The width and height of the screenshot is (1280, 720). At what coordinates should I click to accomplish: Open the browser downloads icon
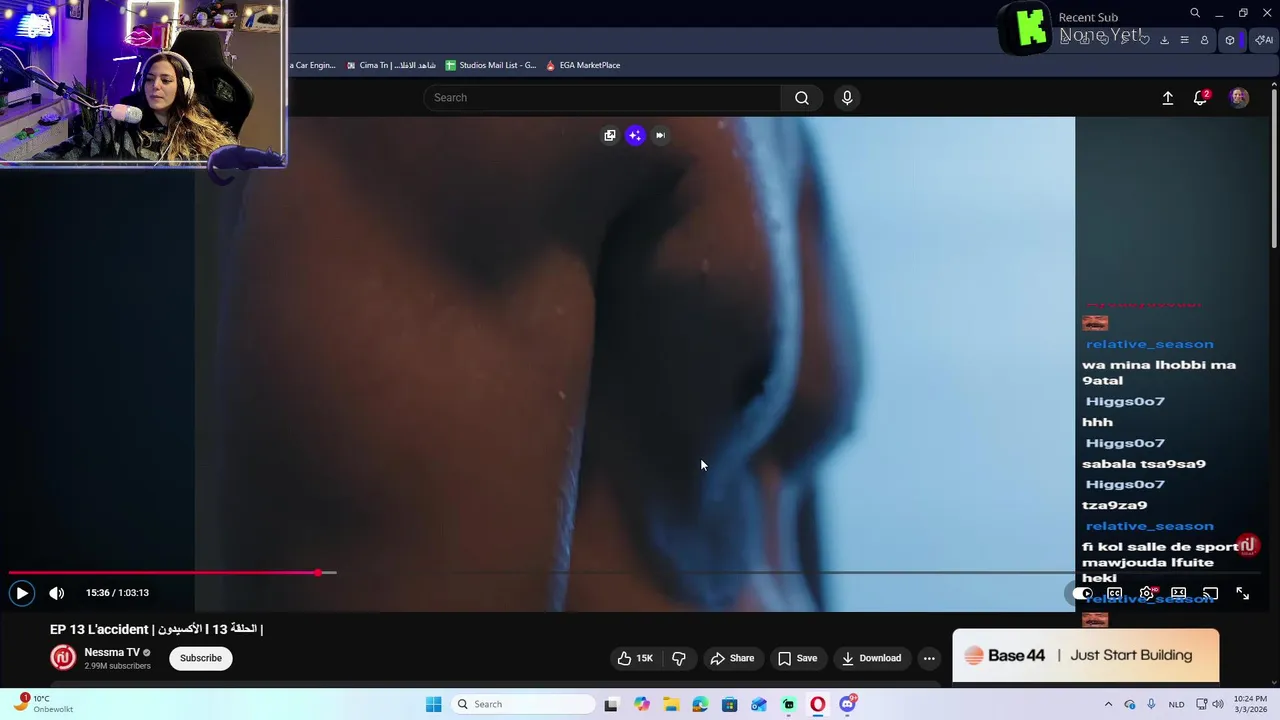click(x=1164, y=40)
